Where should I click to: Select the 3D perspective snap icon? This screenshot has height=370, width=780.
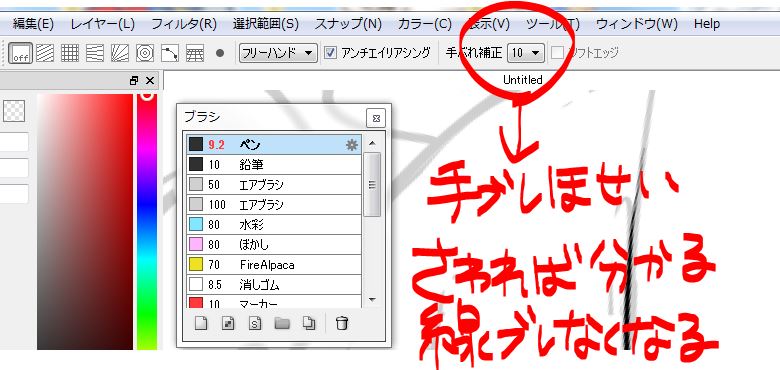click(195, 53)
